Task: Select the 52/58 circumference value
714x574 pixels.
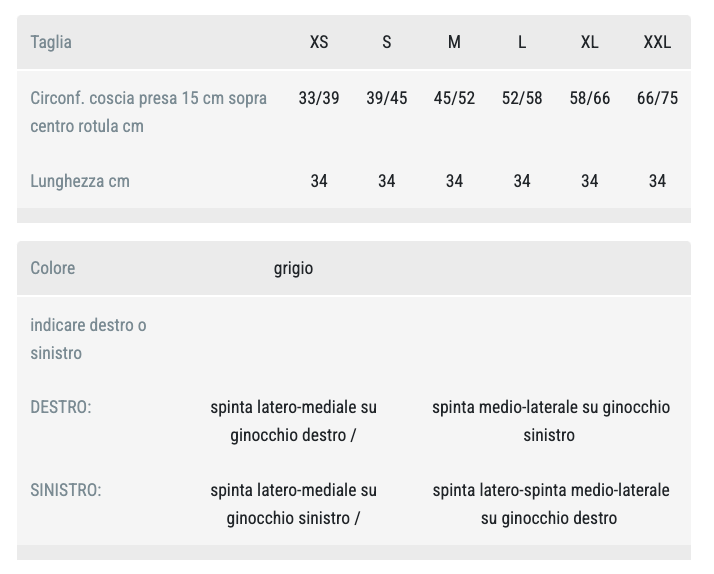Action: tap(522, 98)
